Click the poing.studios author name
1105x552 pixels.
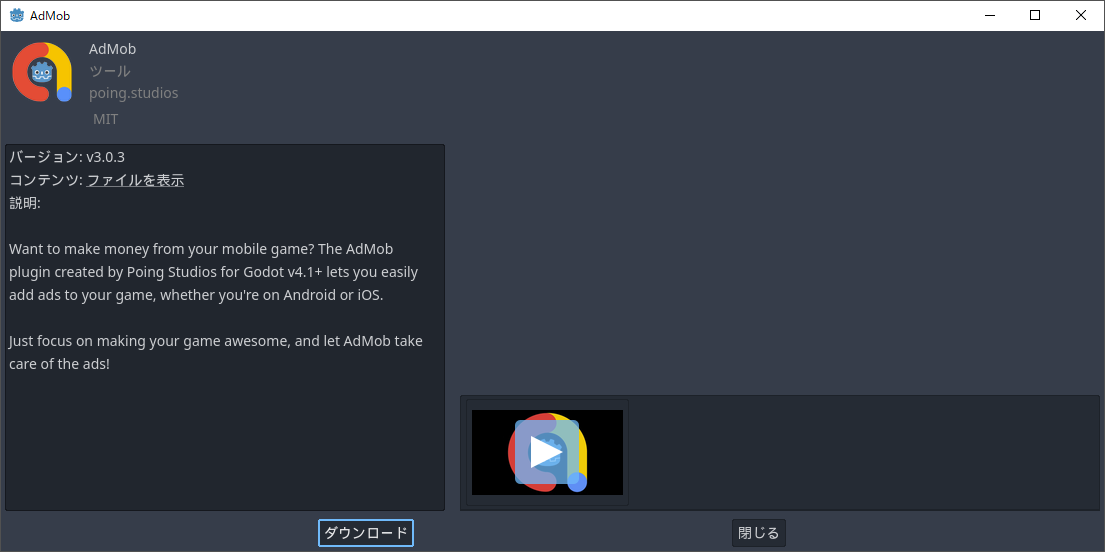pyautogui.click(x=133, y=93)
